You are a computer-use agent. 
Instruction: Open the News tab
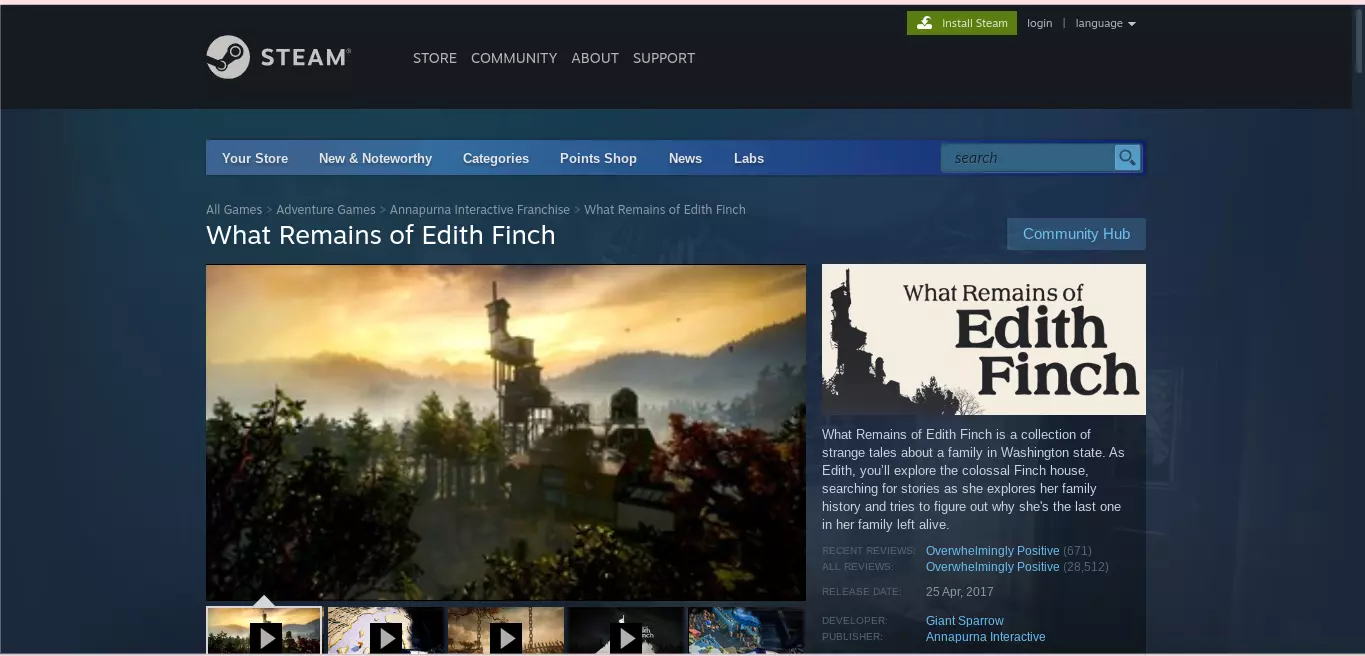[685, 158]
